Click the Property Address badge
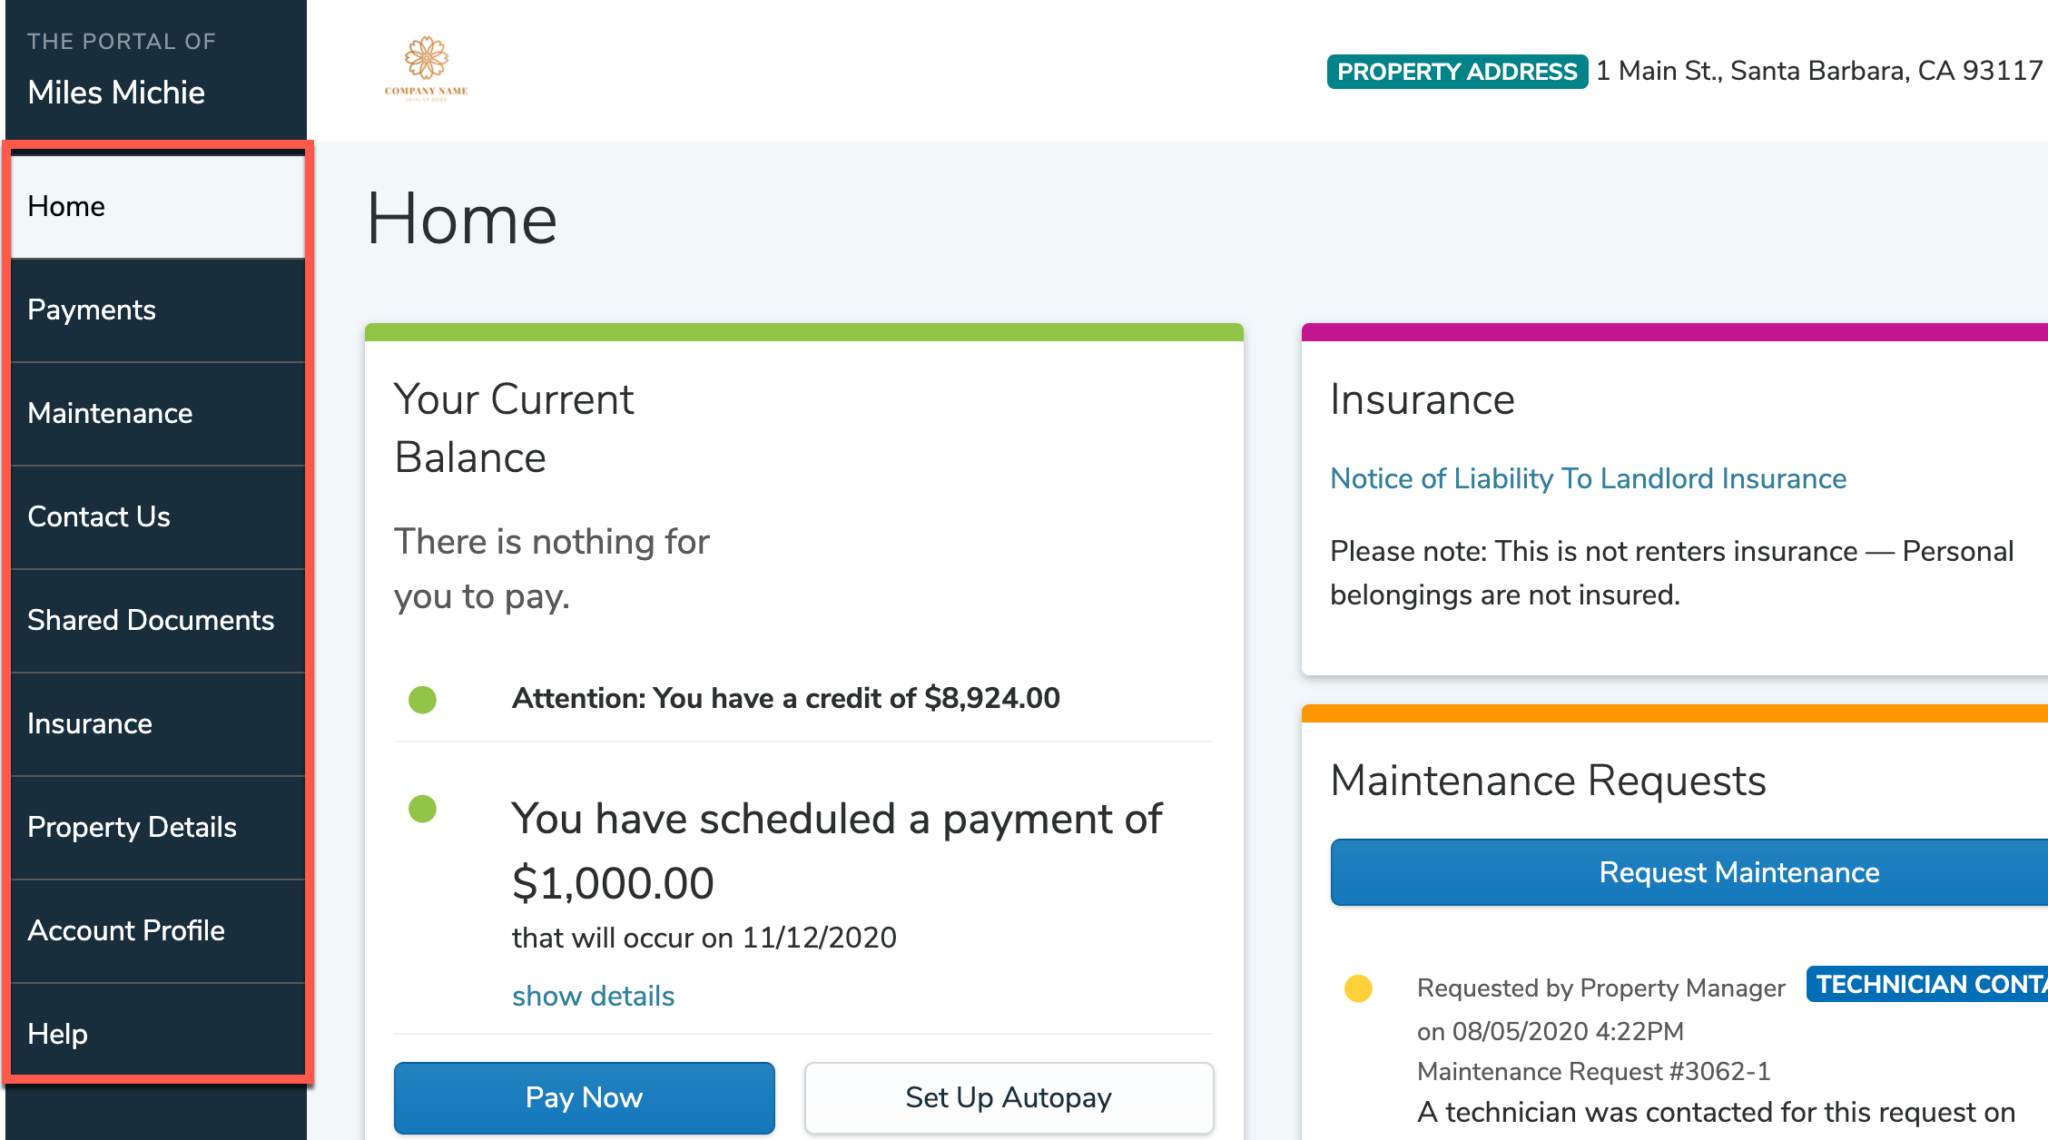This screenshot has height=1140, width=2048. pyautogui.click(x=1456, y=72)
